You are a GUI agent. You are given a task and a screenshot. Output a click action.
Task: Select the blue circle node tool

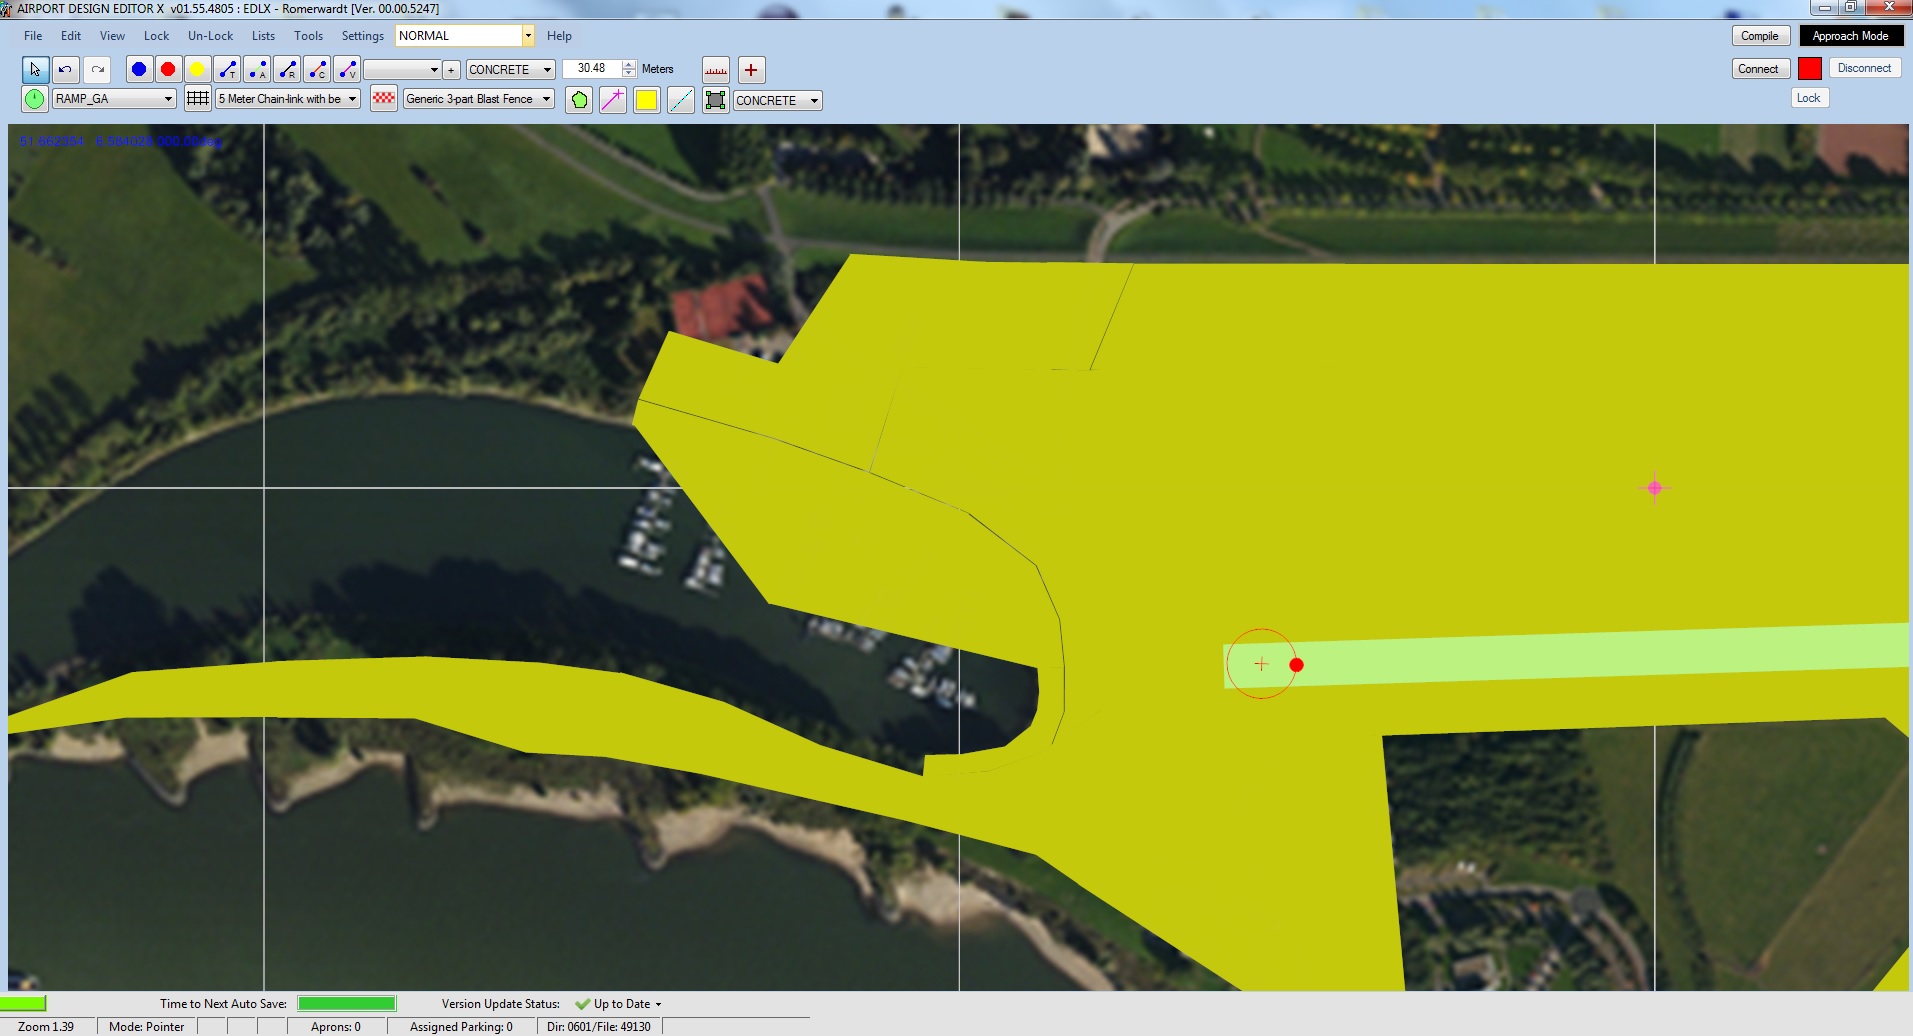139,69
